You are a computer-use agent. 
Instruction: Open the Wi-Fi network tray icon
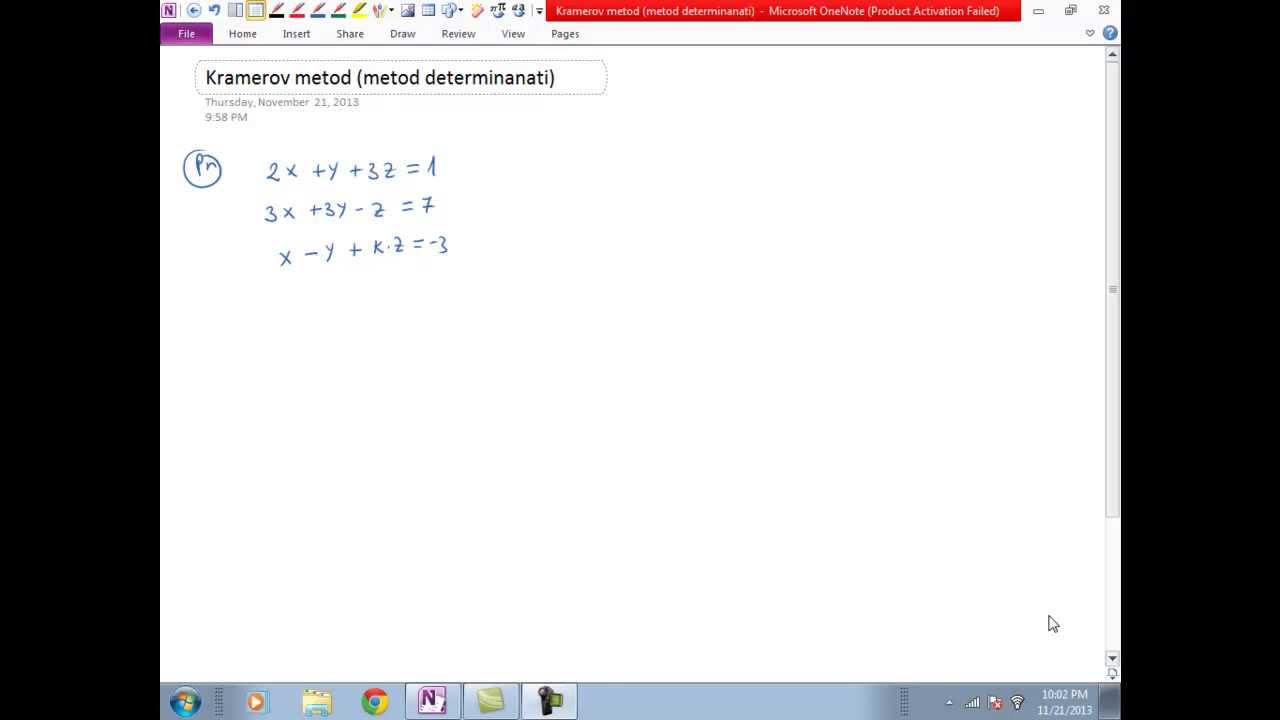point(1018,703)
